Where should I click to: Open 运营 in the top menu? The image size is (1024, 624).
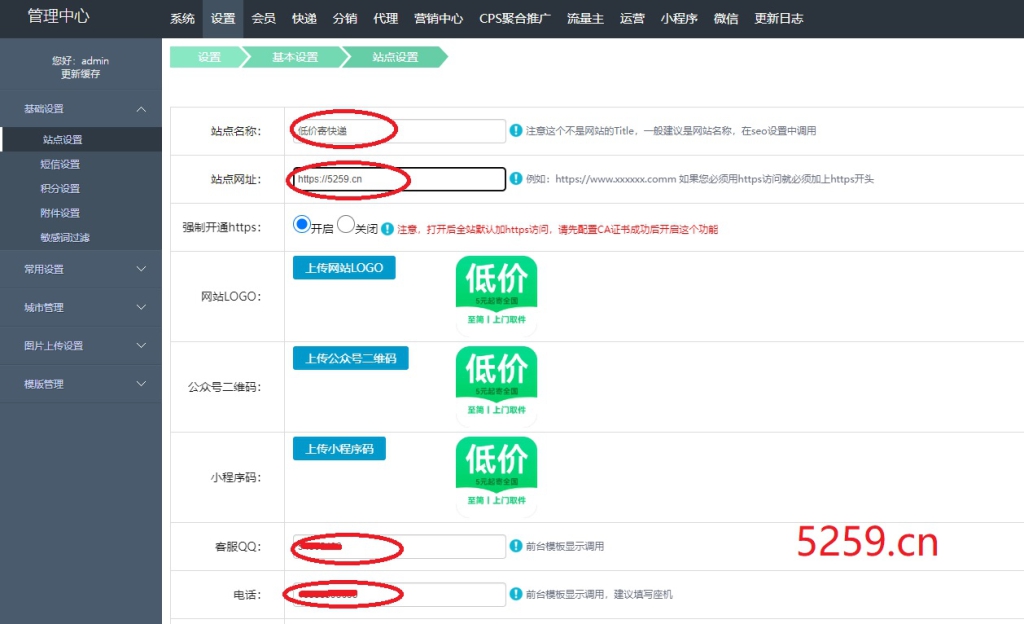tap(632, 18)
